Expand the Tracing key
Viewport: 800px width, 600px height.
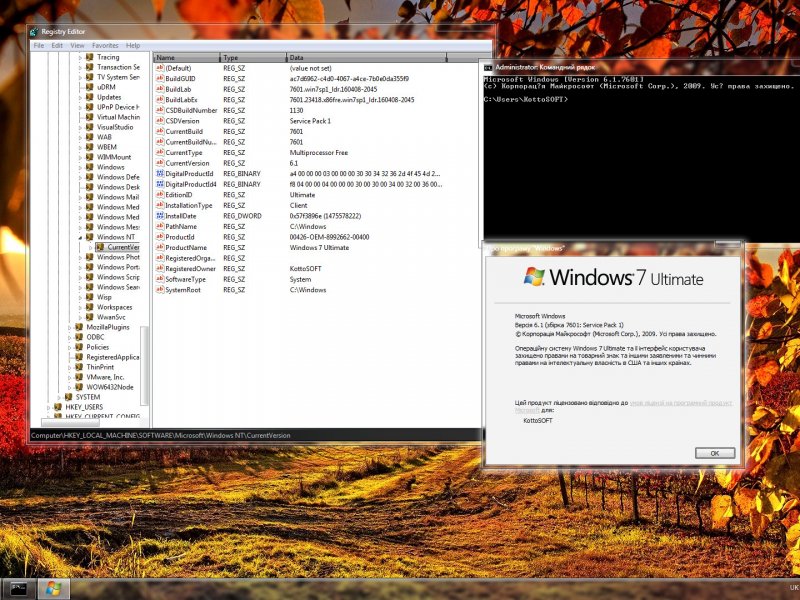tap(80, 57)
